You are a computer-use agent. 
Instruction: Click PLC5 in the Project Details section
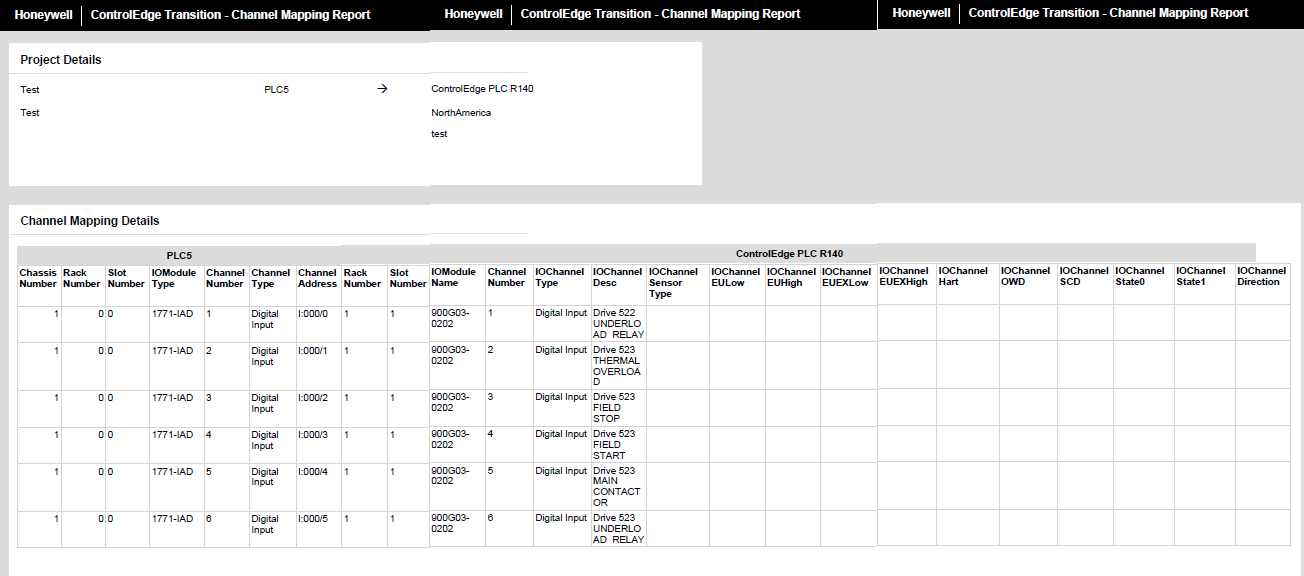click(x=277, y=90)
